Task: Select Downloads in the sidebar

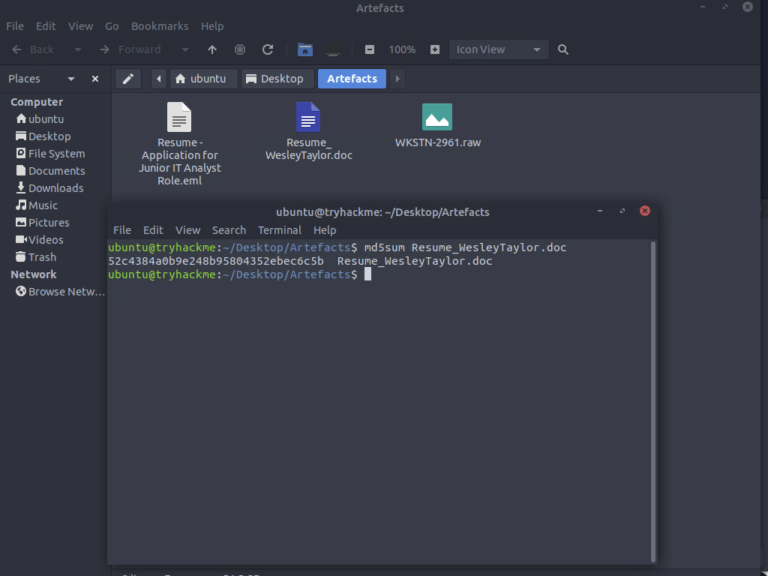Action: (55, 188)
